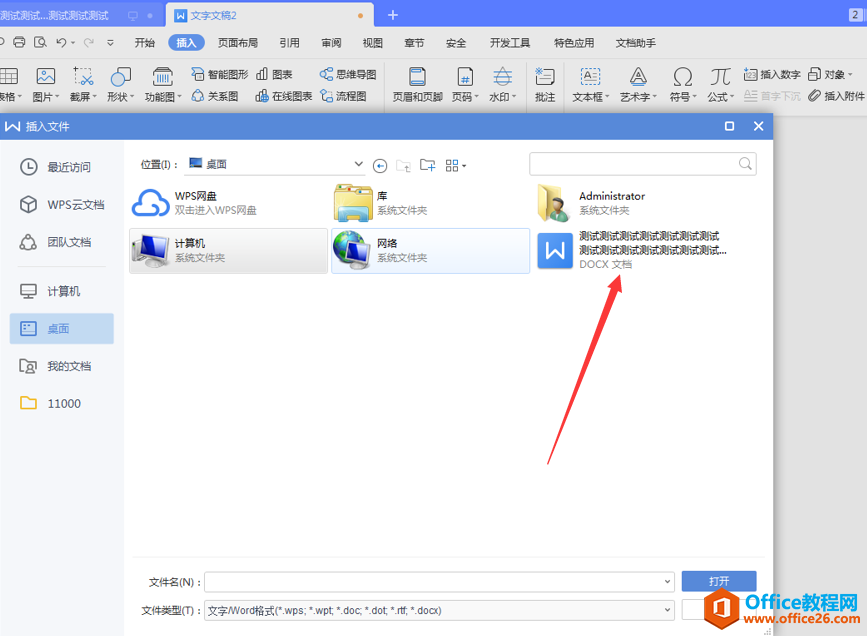Viewport: 867px width, 636px height.
Task: Select Team Docs (团队文档) in sidebar
Action: pyautogui.click(x=62, y=242)
